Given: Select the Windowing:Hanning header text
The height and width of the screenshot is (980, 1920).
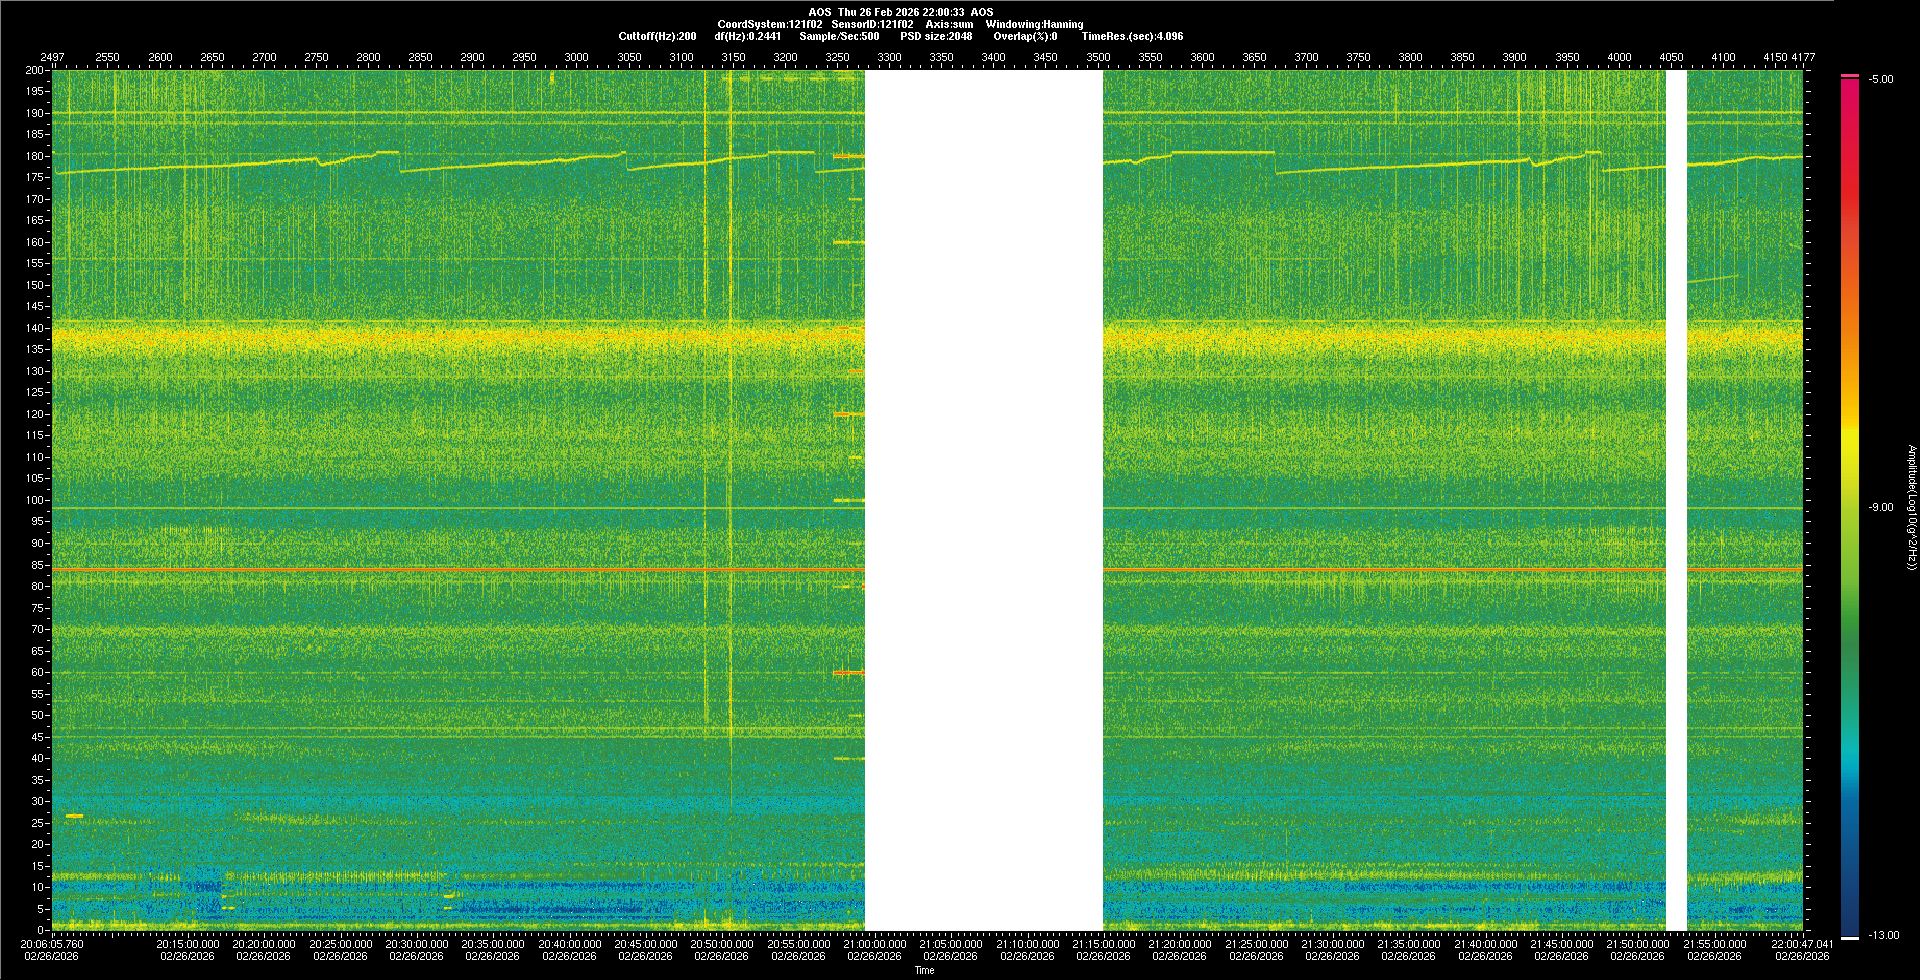Looking at the screenshot, I should [x=1034, y=24].
